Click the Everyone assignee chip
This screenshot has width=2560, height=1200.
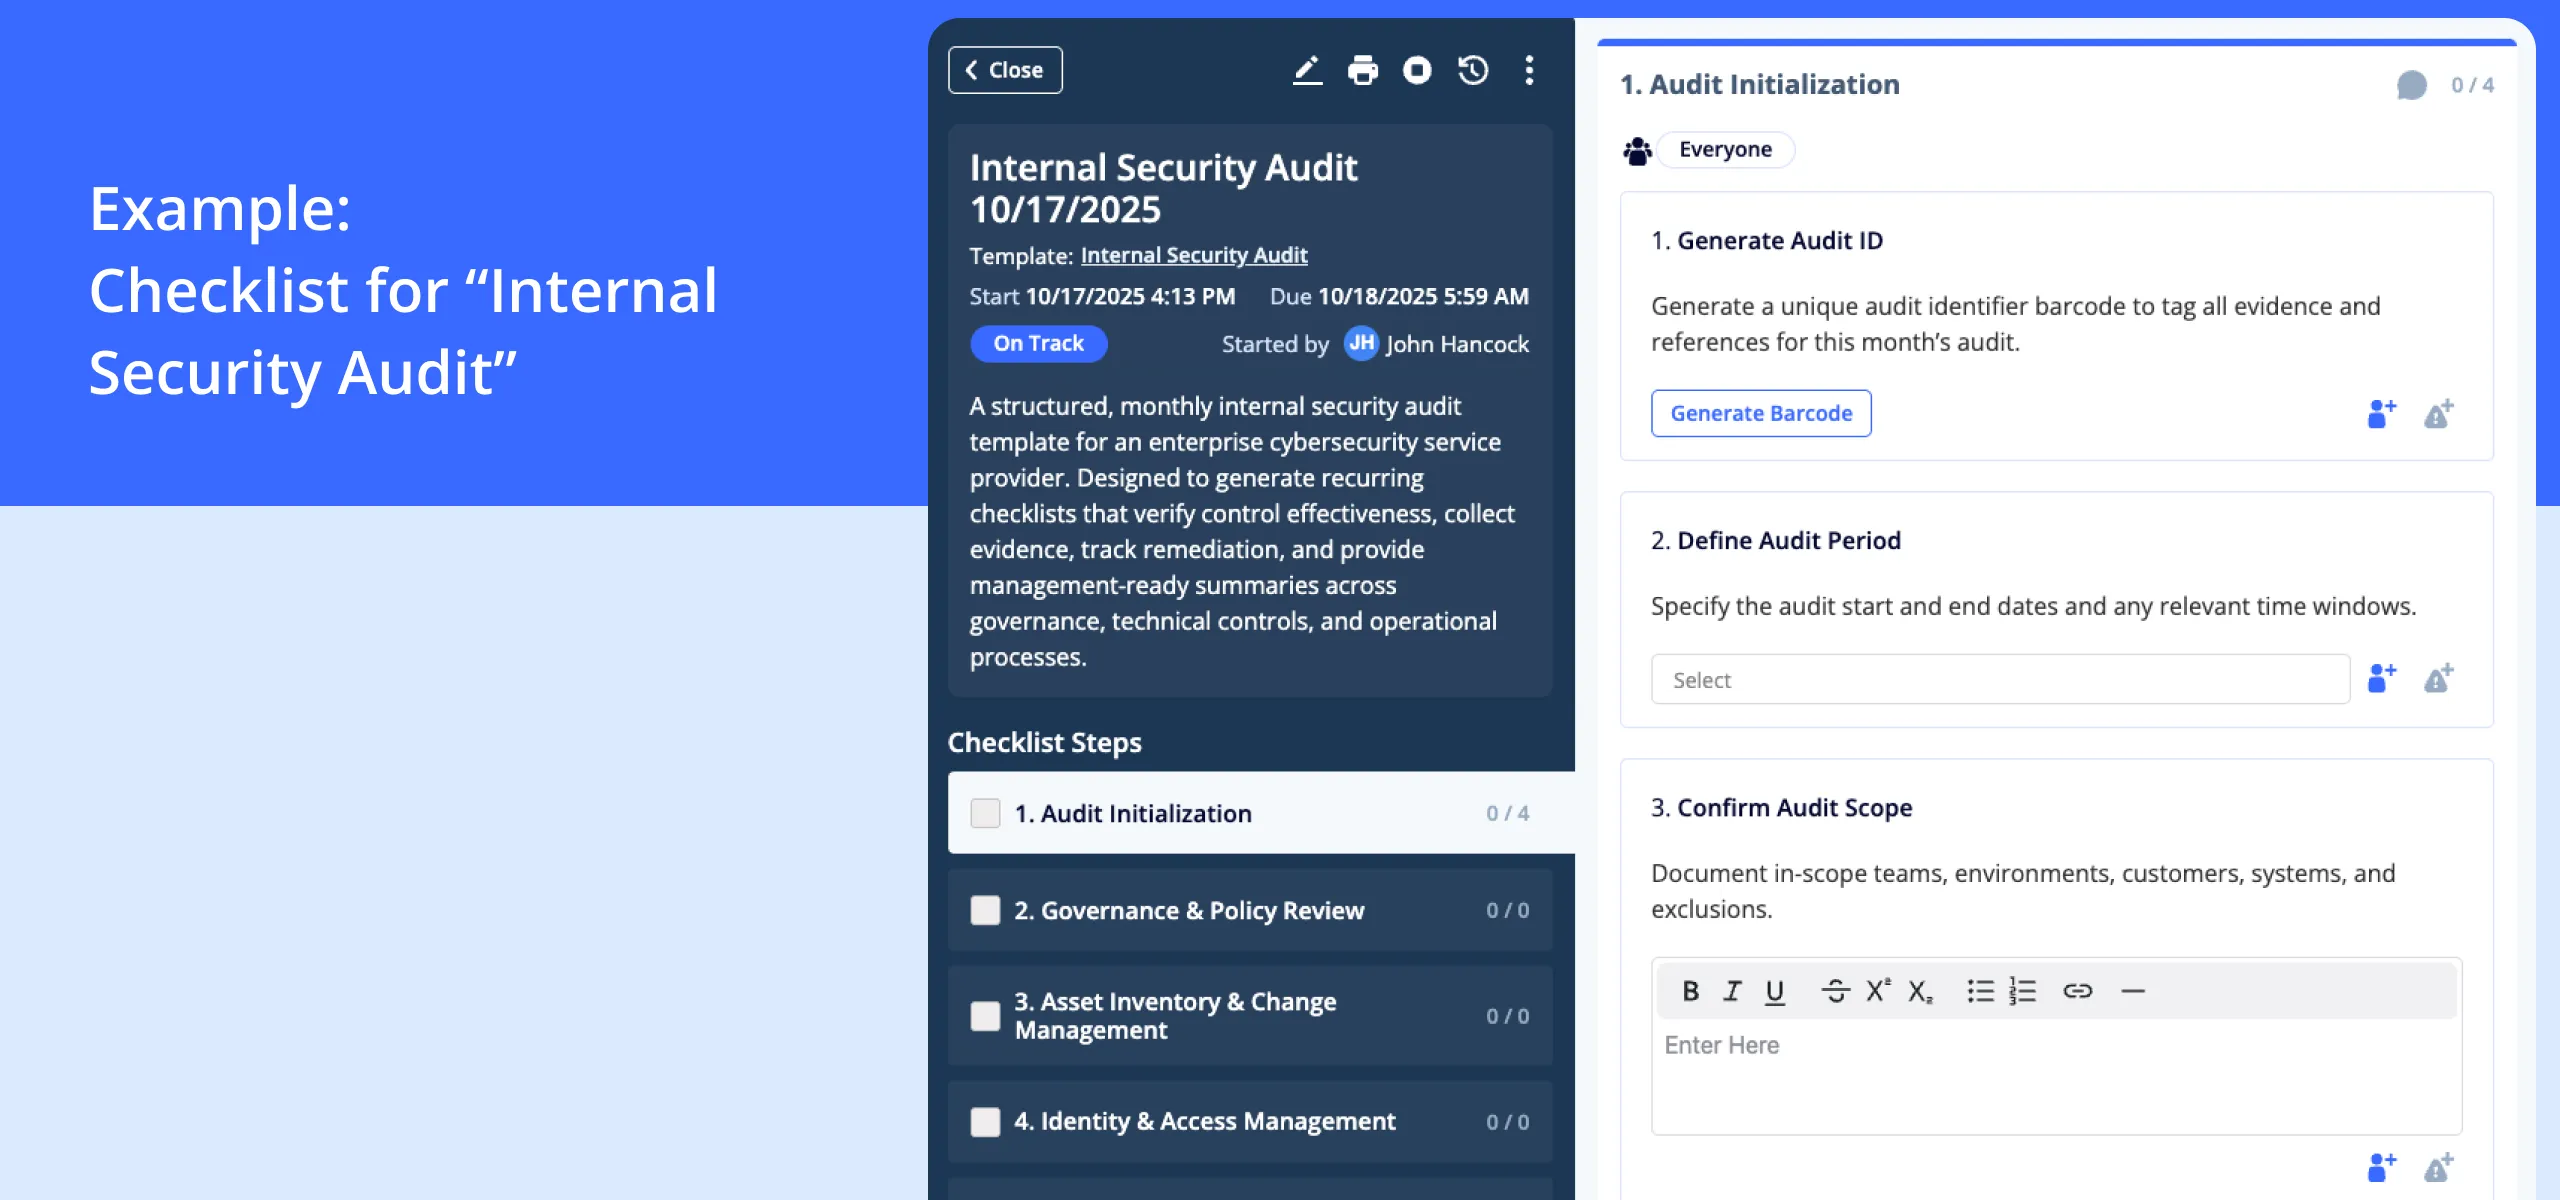[1725, 150]
